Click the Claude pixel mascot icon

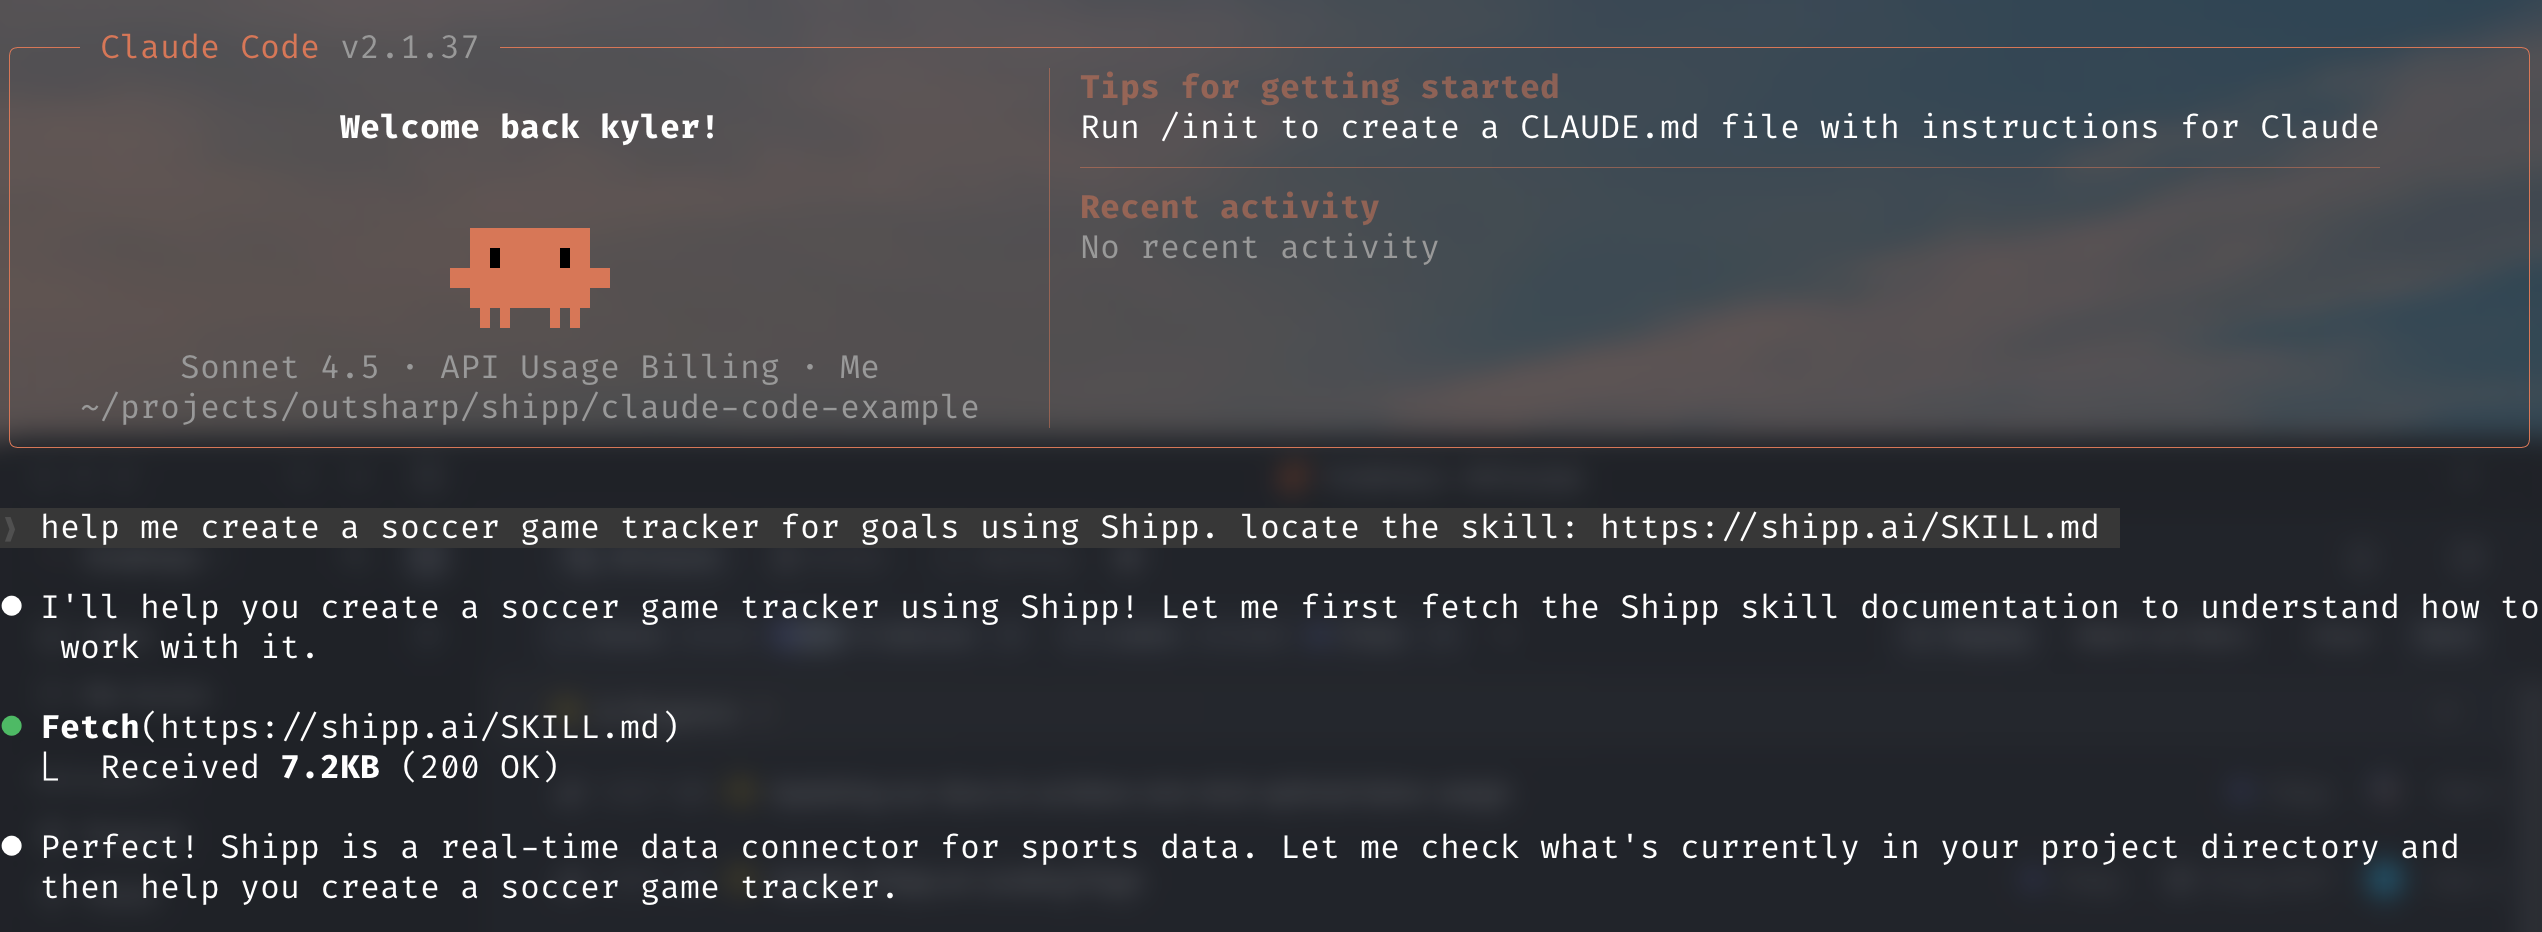[x=529, y=277]
